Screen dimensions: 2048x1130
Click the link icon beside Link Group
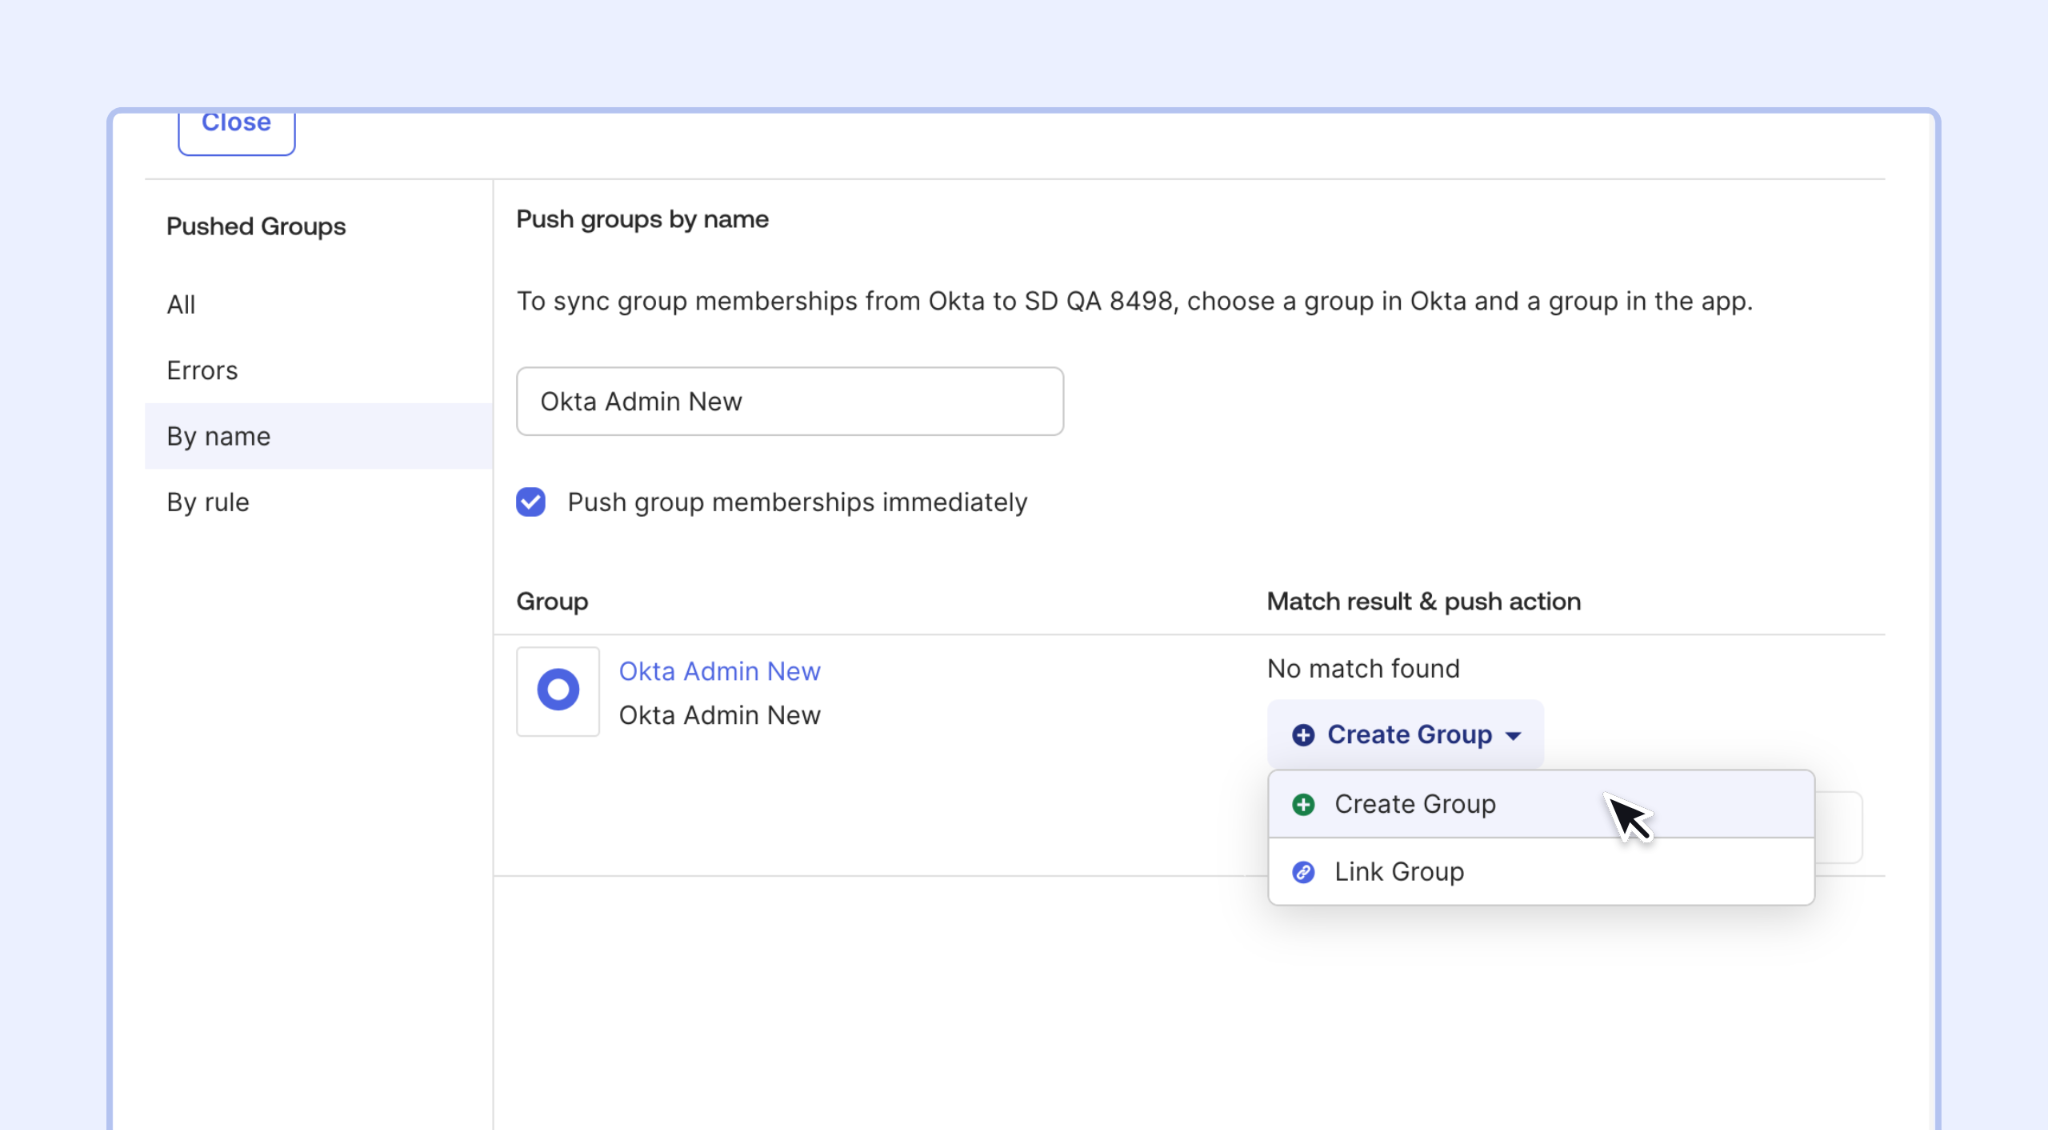(x=1303, y=872)
